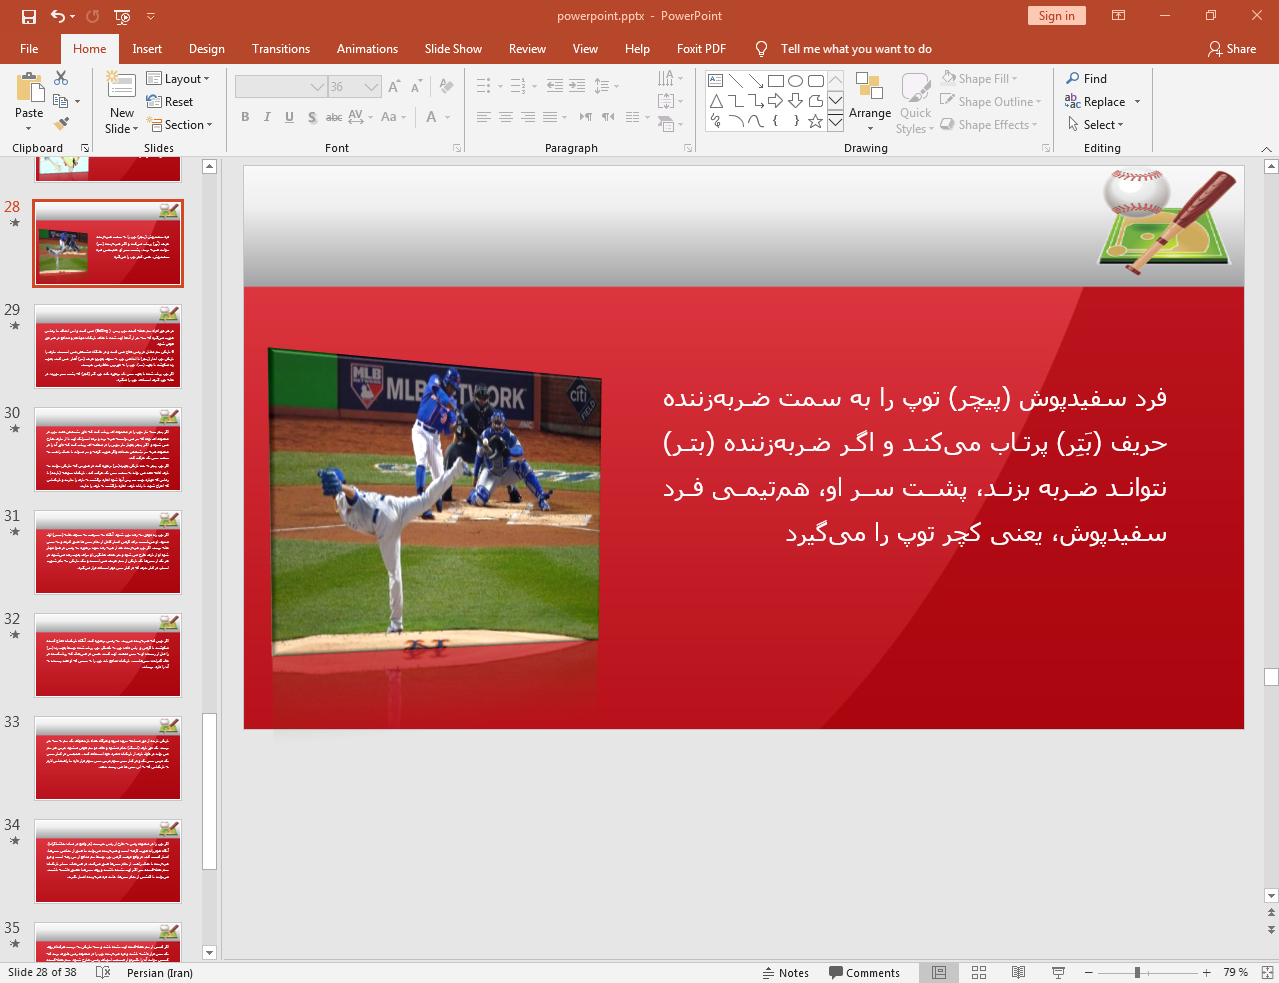This screenshot has height=983, width=1279.
Task: Open the Shape Fill dropdown
Action: 980,78
